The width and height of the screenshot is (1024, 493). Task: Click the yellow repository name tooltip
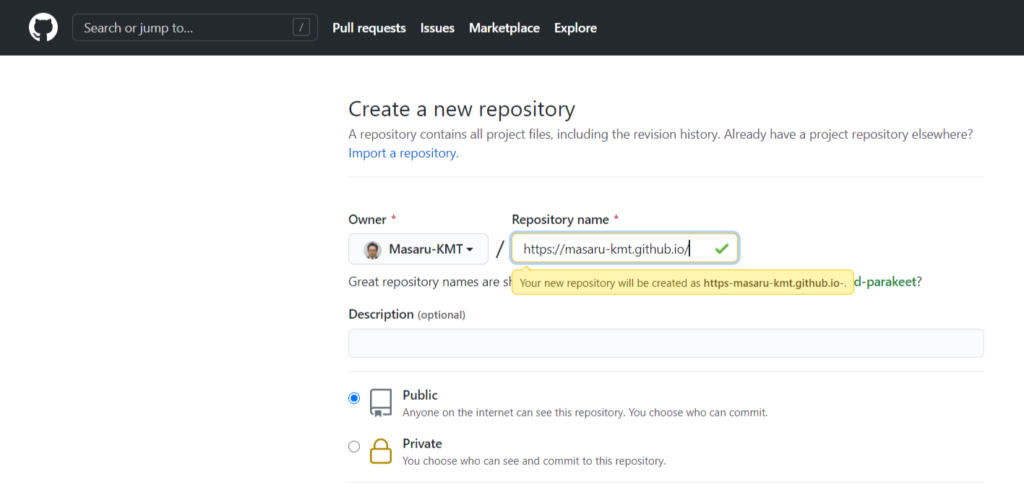[x=682, y=283]
